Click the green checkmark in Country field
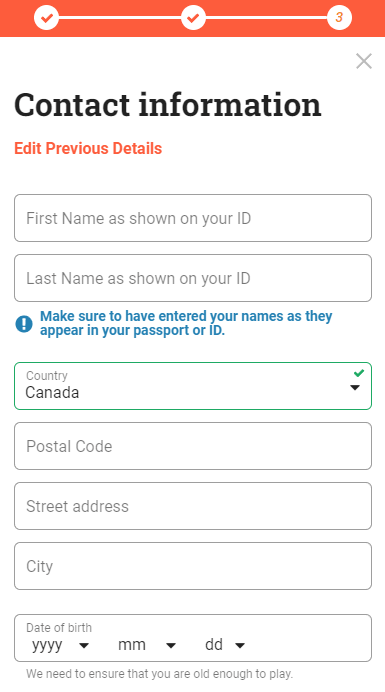385x692 pixels. click(x=359, y=373)
